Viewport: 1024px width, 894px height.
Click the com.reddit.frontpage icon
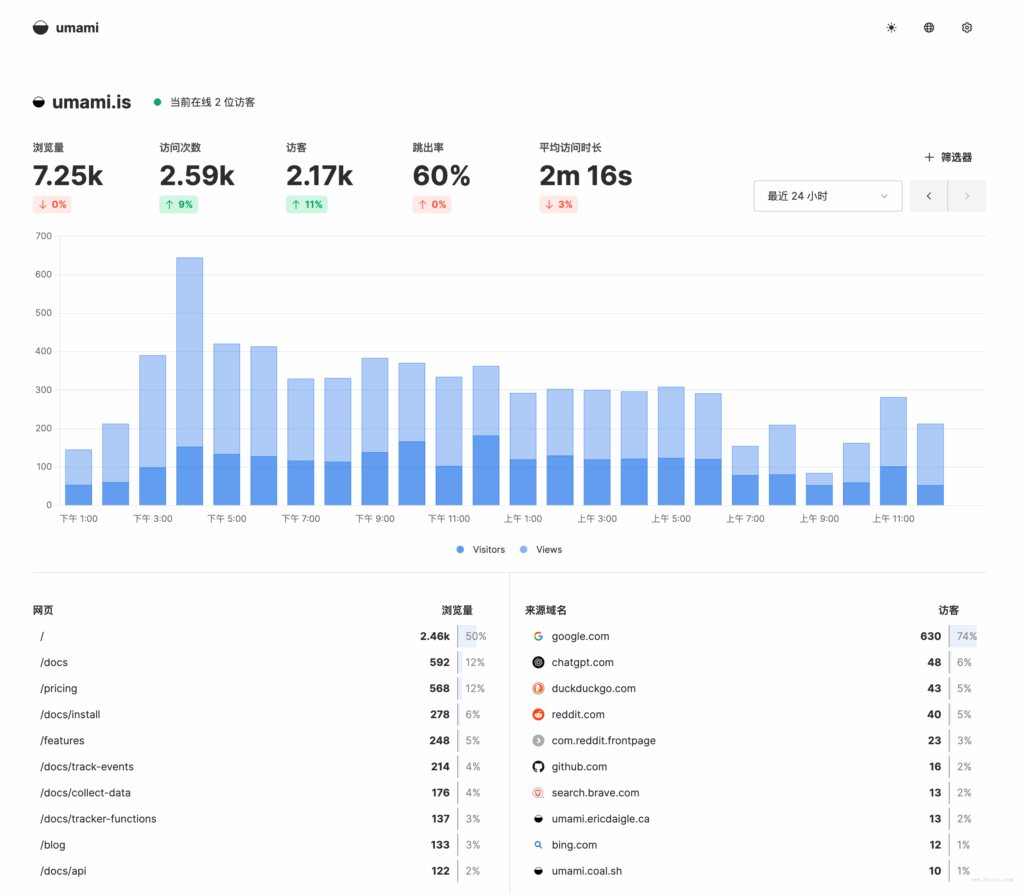pyautogui.click(x=538, y=741)
